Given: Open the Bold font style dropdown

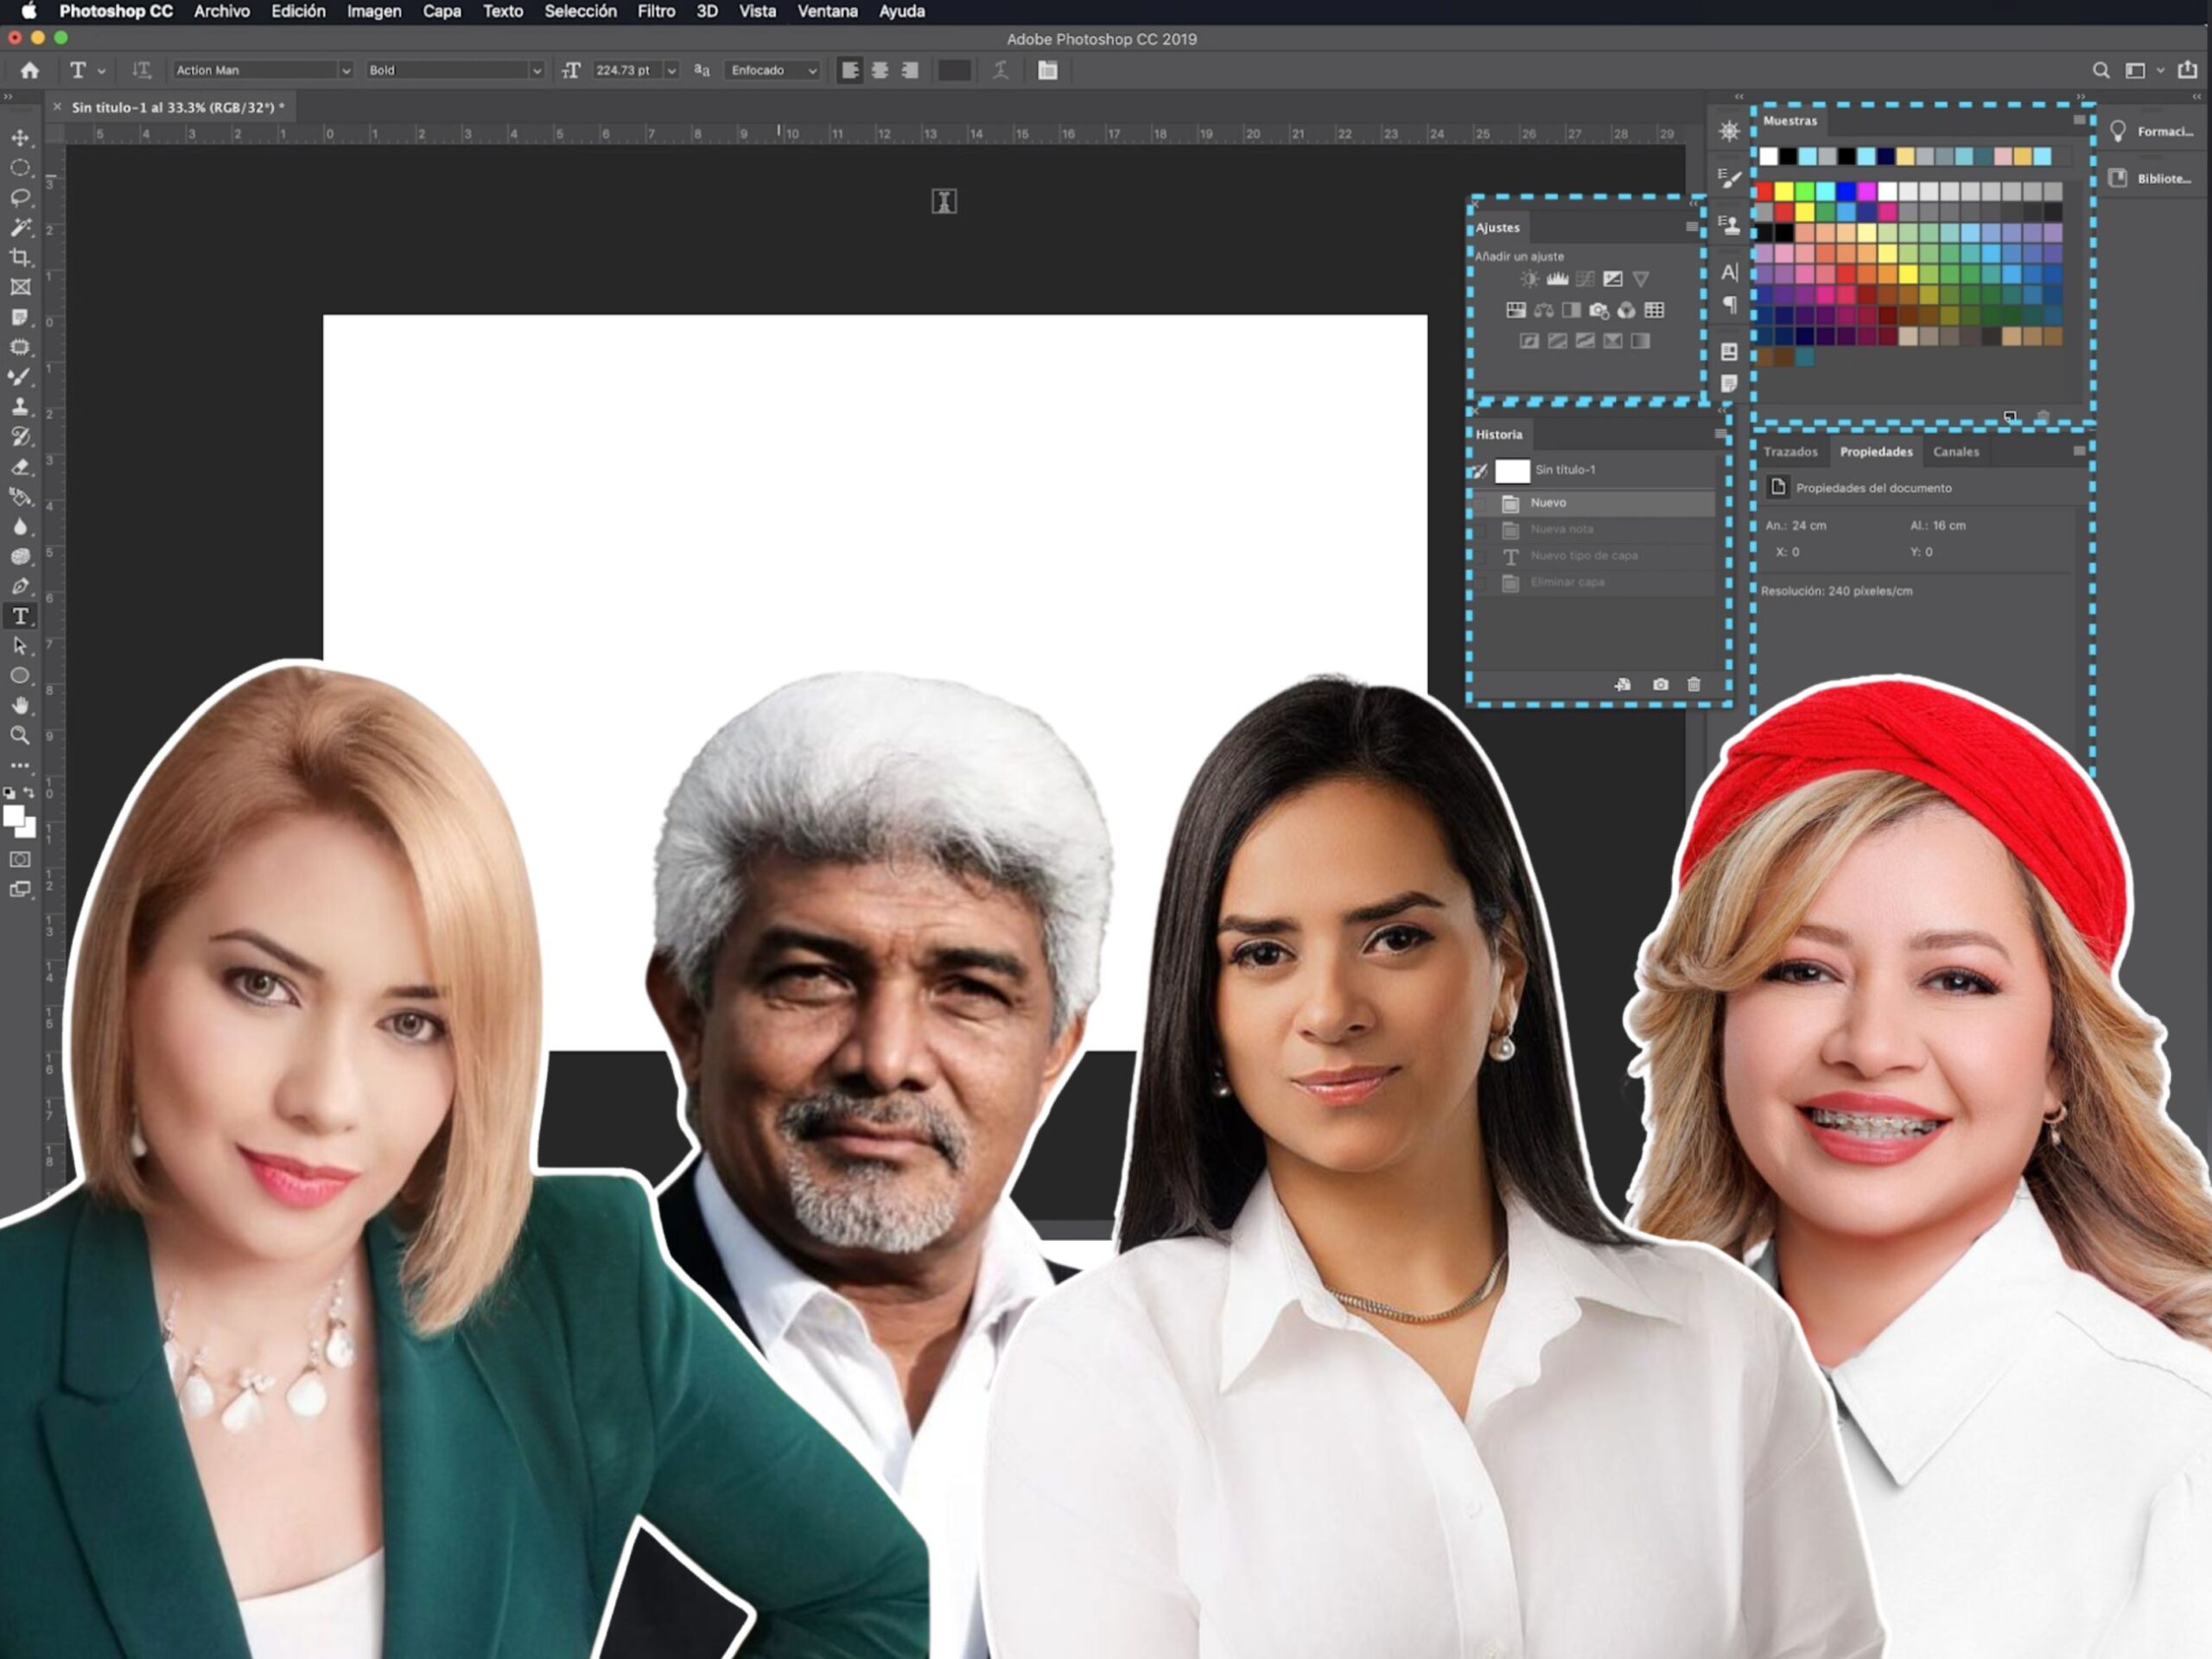Looking at the screenshot, I should tap(536, 70).
